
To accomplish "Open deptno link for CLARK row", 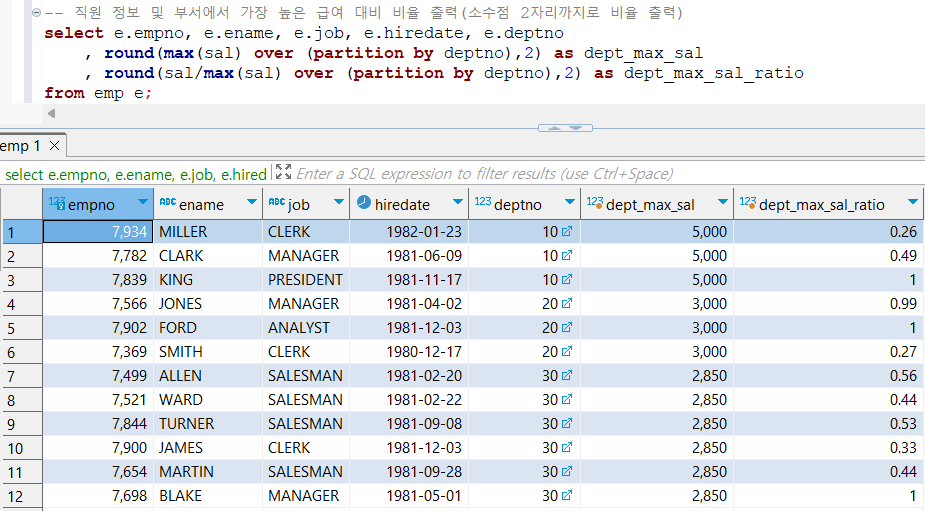I will click(567, 256).
